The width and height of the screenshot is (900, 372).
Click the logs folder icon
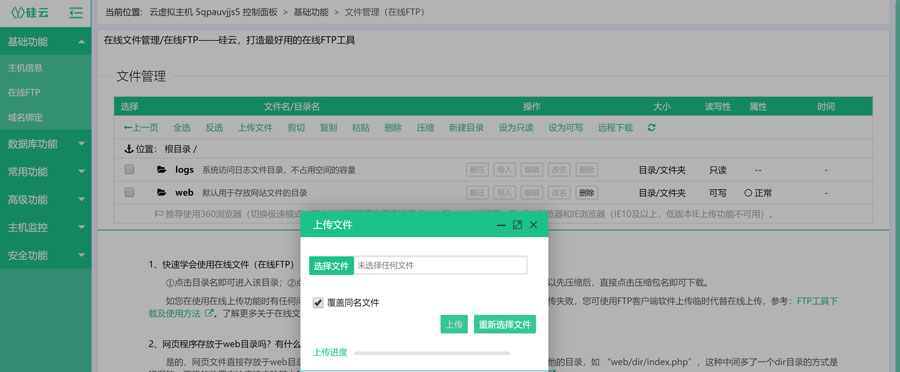click(162, 170)
